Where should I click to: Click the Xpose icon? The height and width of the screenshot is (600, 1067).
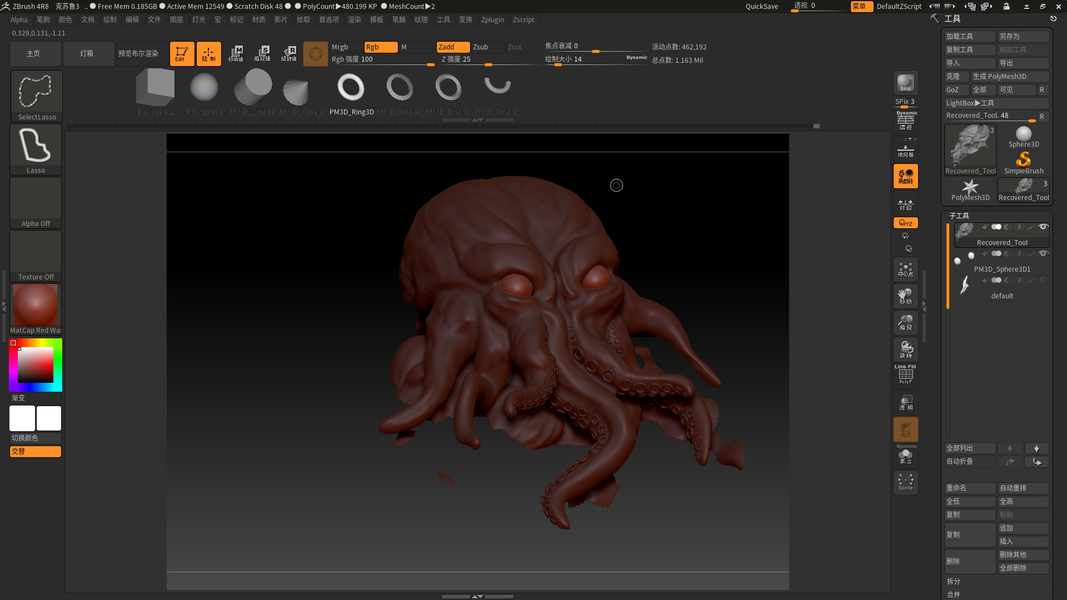(906, 482)
